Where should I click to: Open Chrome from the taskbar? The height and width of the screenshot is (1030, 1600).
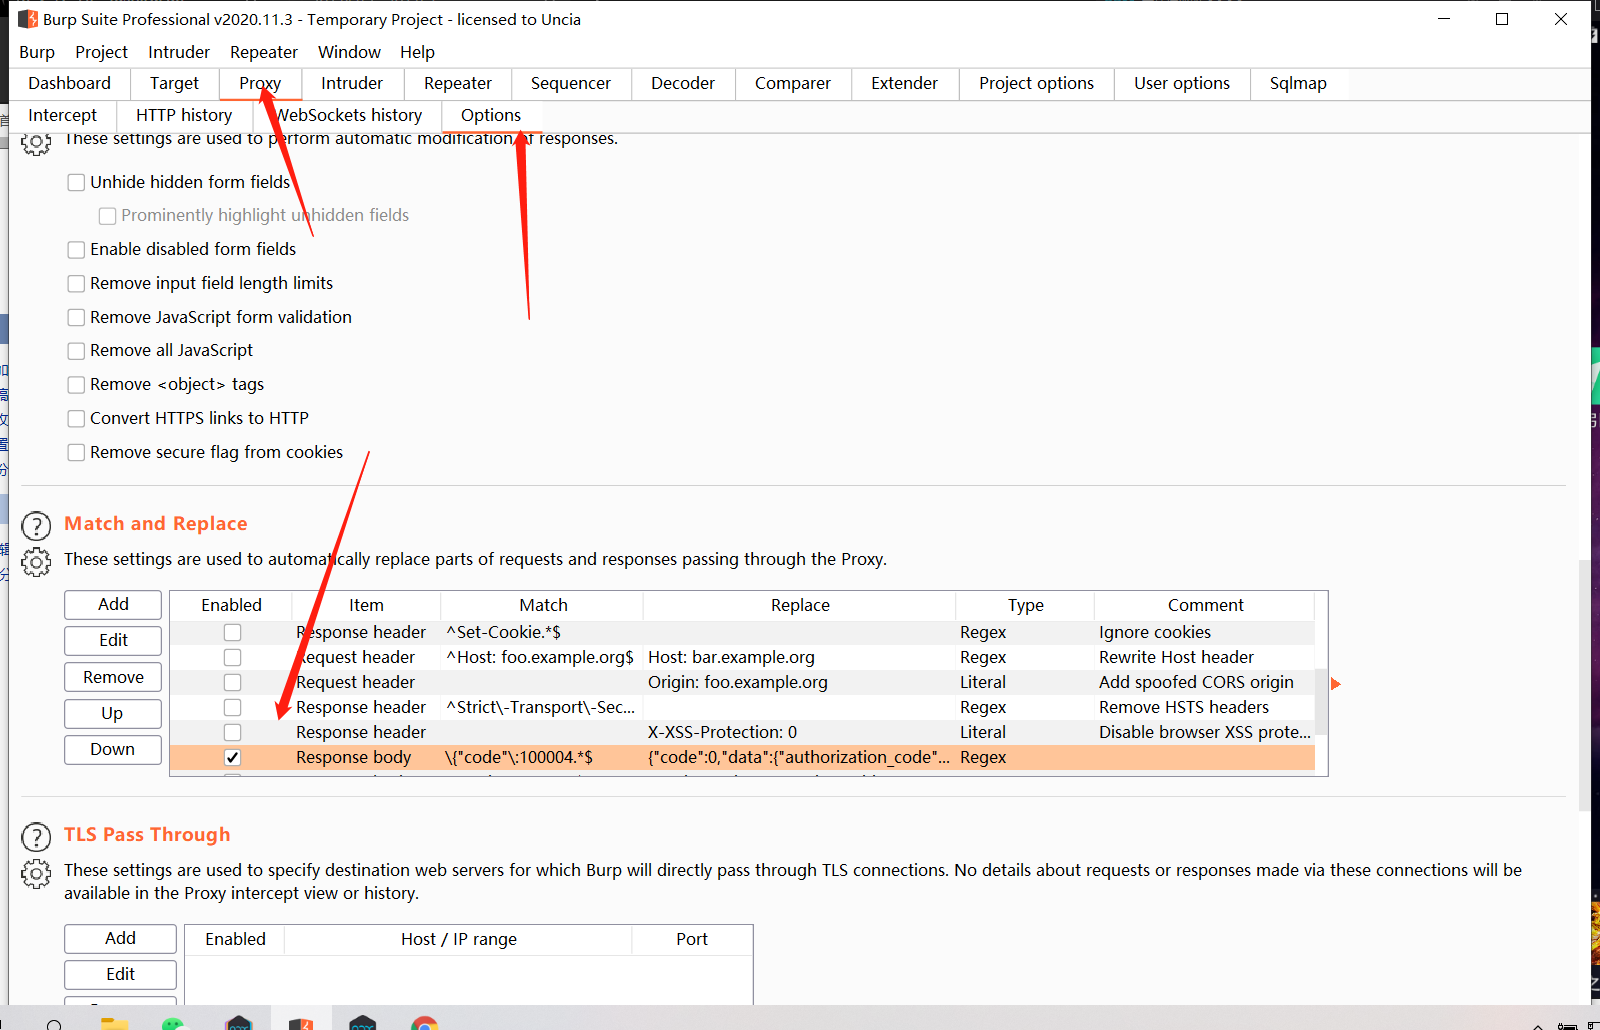pyautogui.click(x=424, y=1023)
